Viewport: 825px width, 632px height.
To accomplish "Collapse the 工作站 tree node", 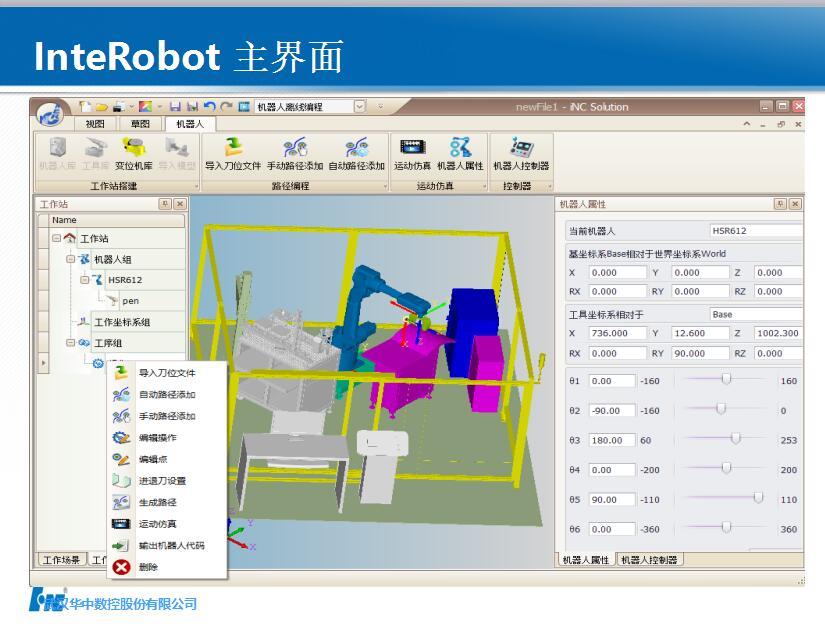I will tap(56, 238).
